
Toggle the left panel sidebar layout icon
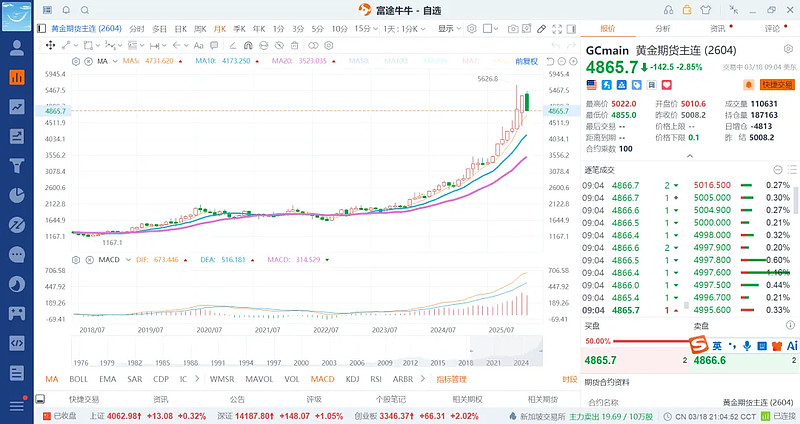(42, 29)
